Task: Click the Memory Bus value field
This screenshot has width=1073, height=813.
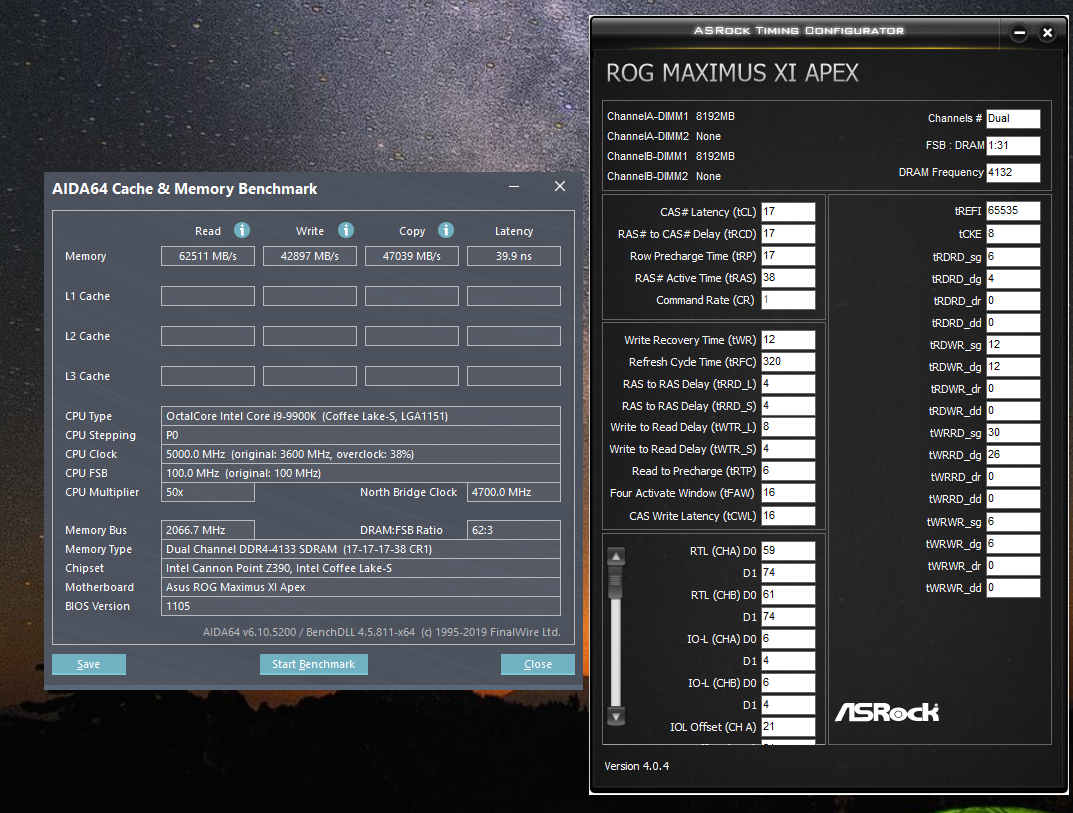Action: click(208, 530)
